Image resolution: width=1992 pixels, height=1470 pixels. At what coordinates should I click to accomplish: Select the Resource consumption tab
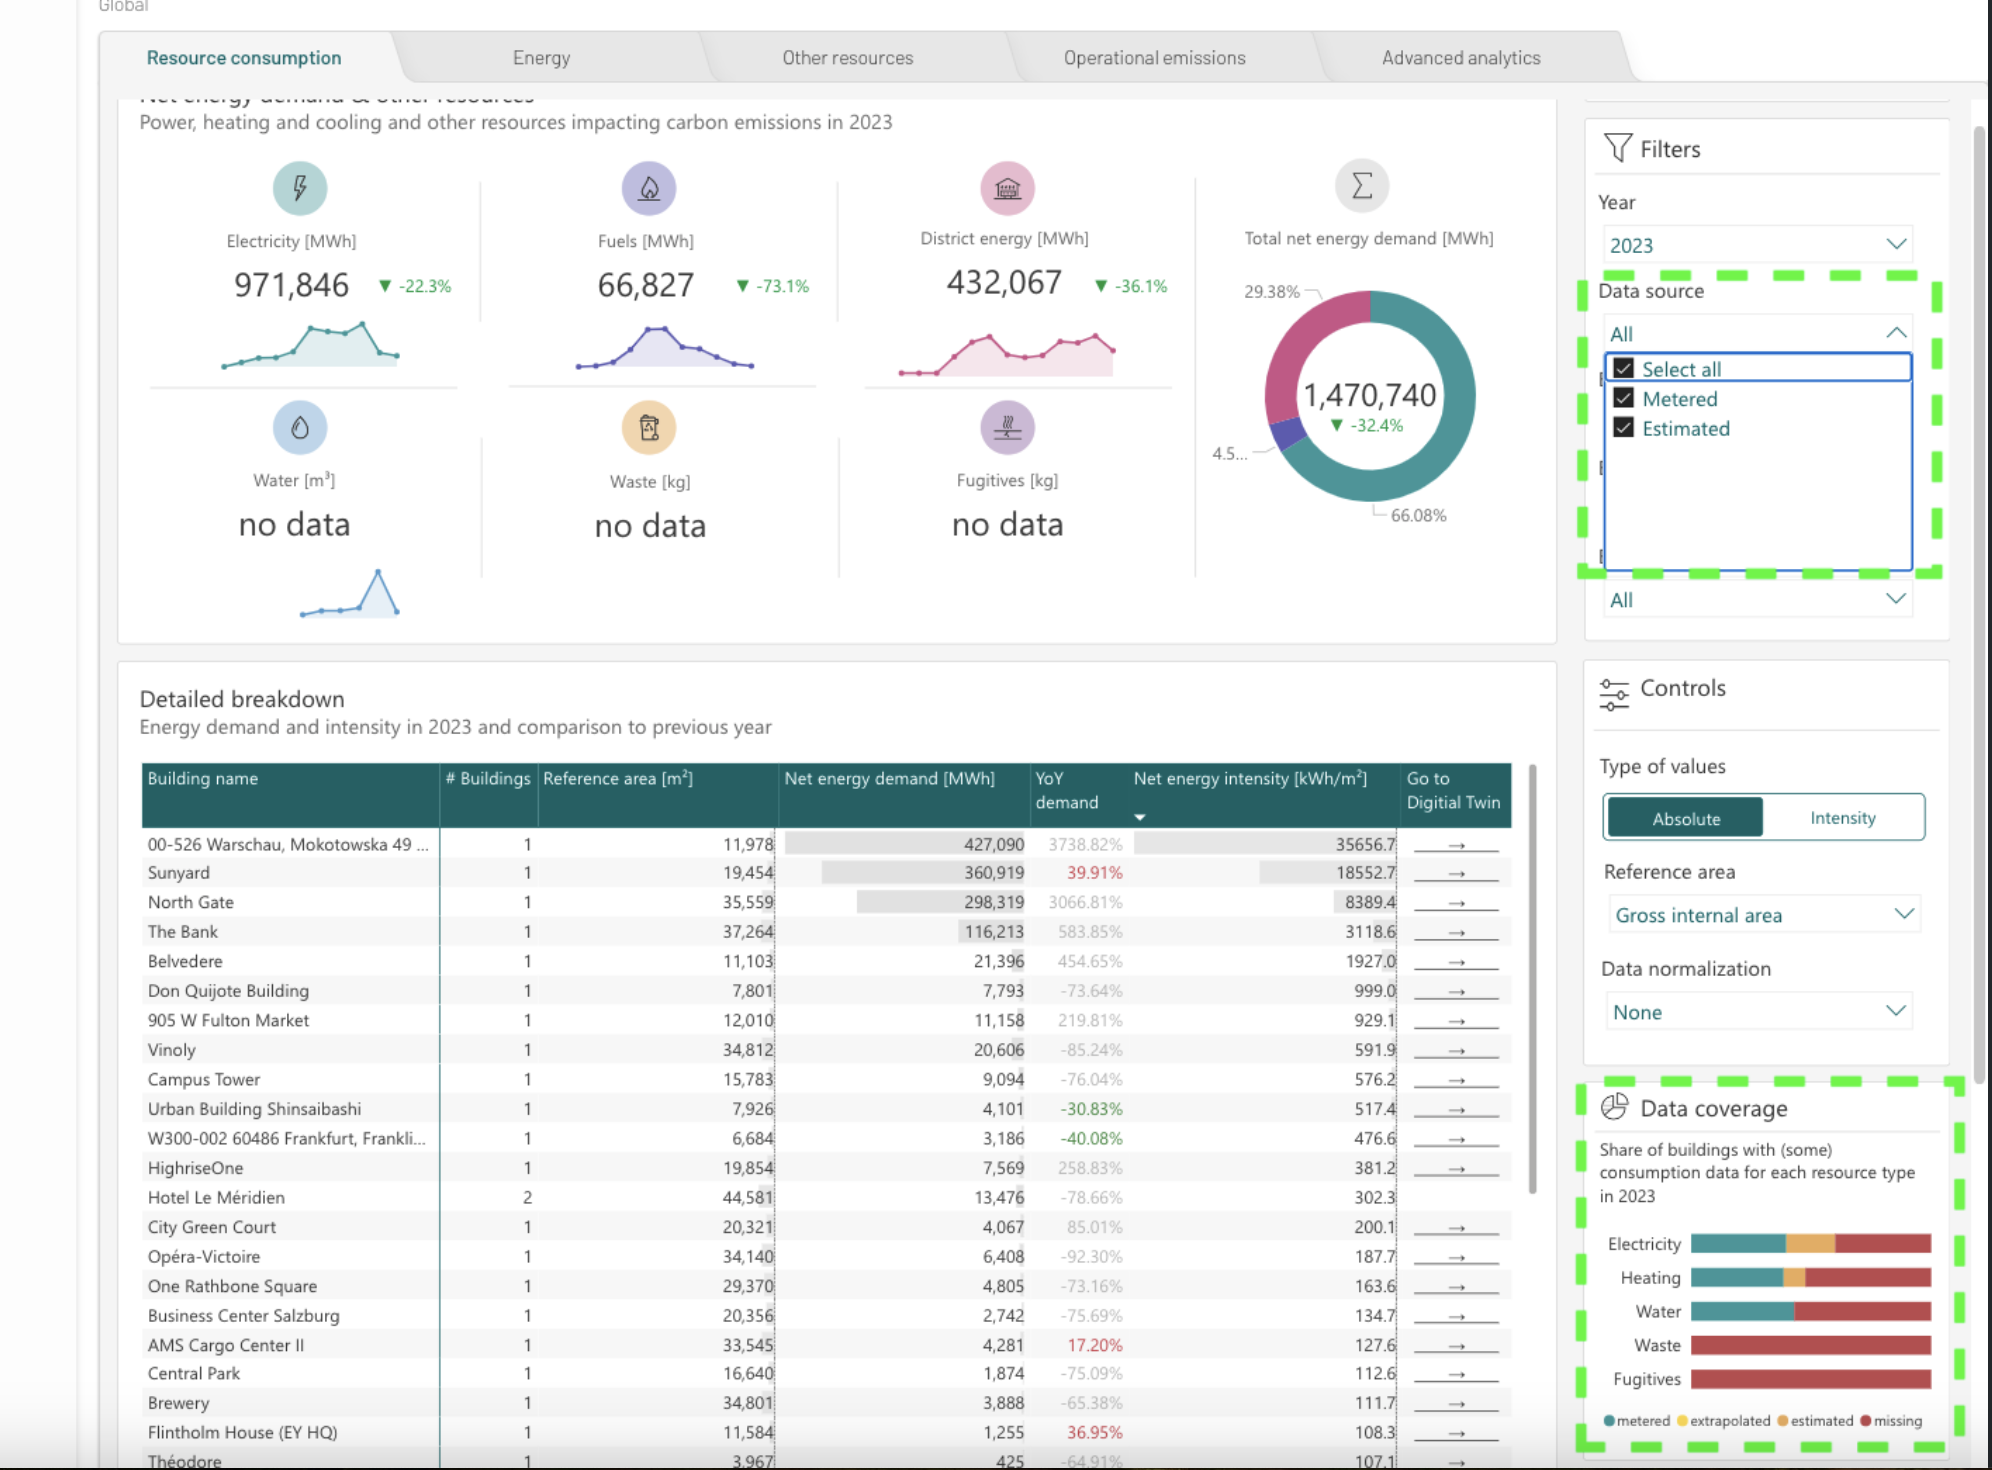[x=244, y=58]
